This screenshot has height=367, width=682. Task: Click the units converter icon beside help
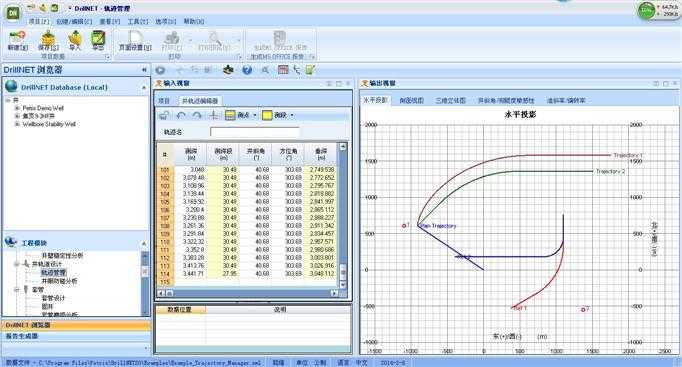tap(228, 70)
